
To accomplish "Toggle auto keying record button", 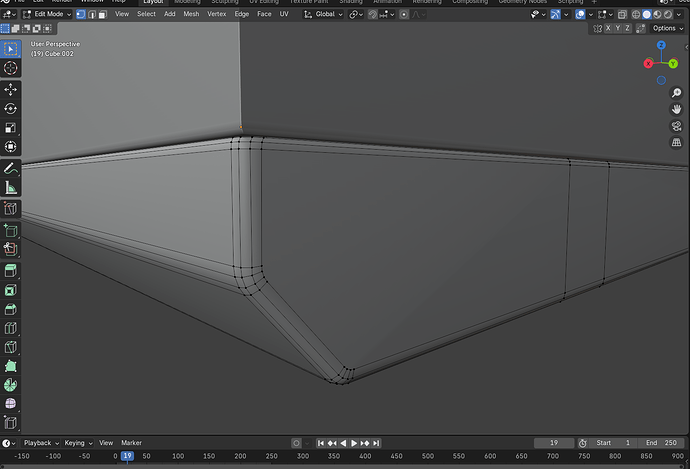I will click(296, 443).
